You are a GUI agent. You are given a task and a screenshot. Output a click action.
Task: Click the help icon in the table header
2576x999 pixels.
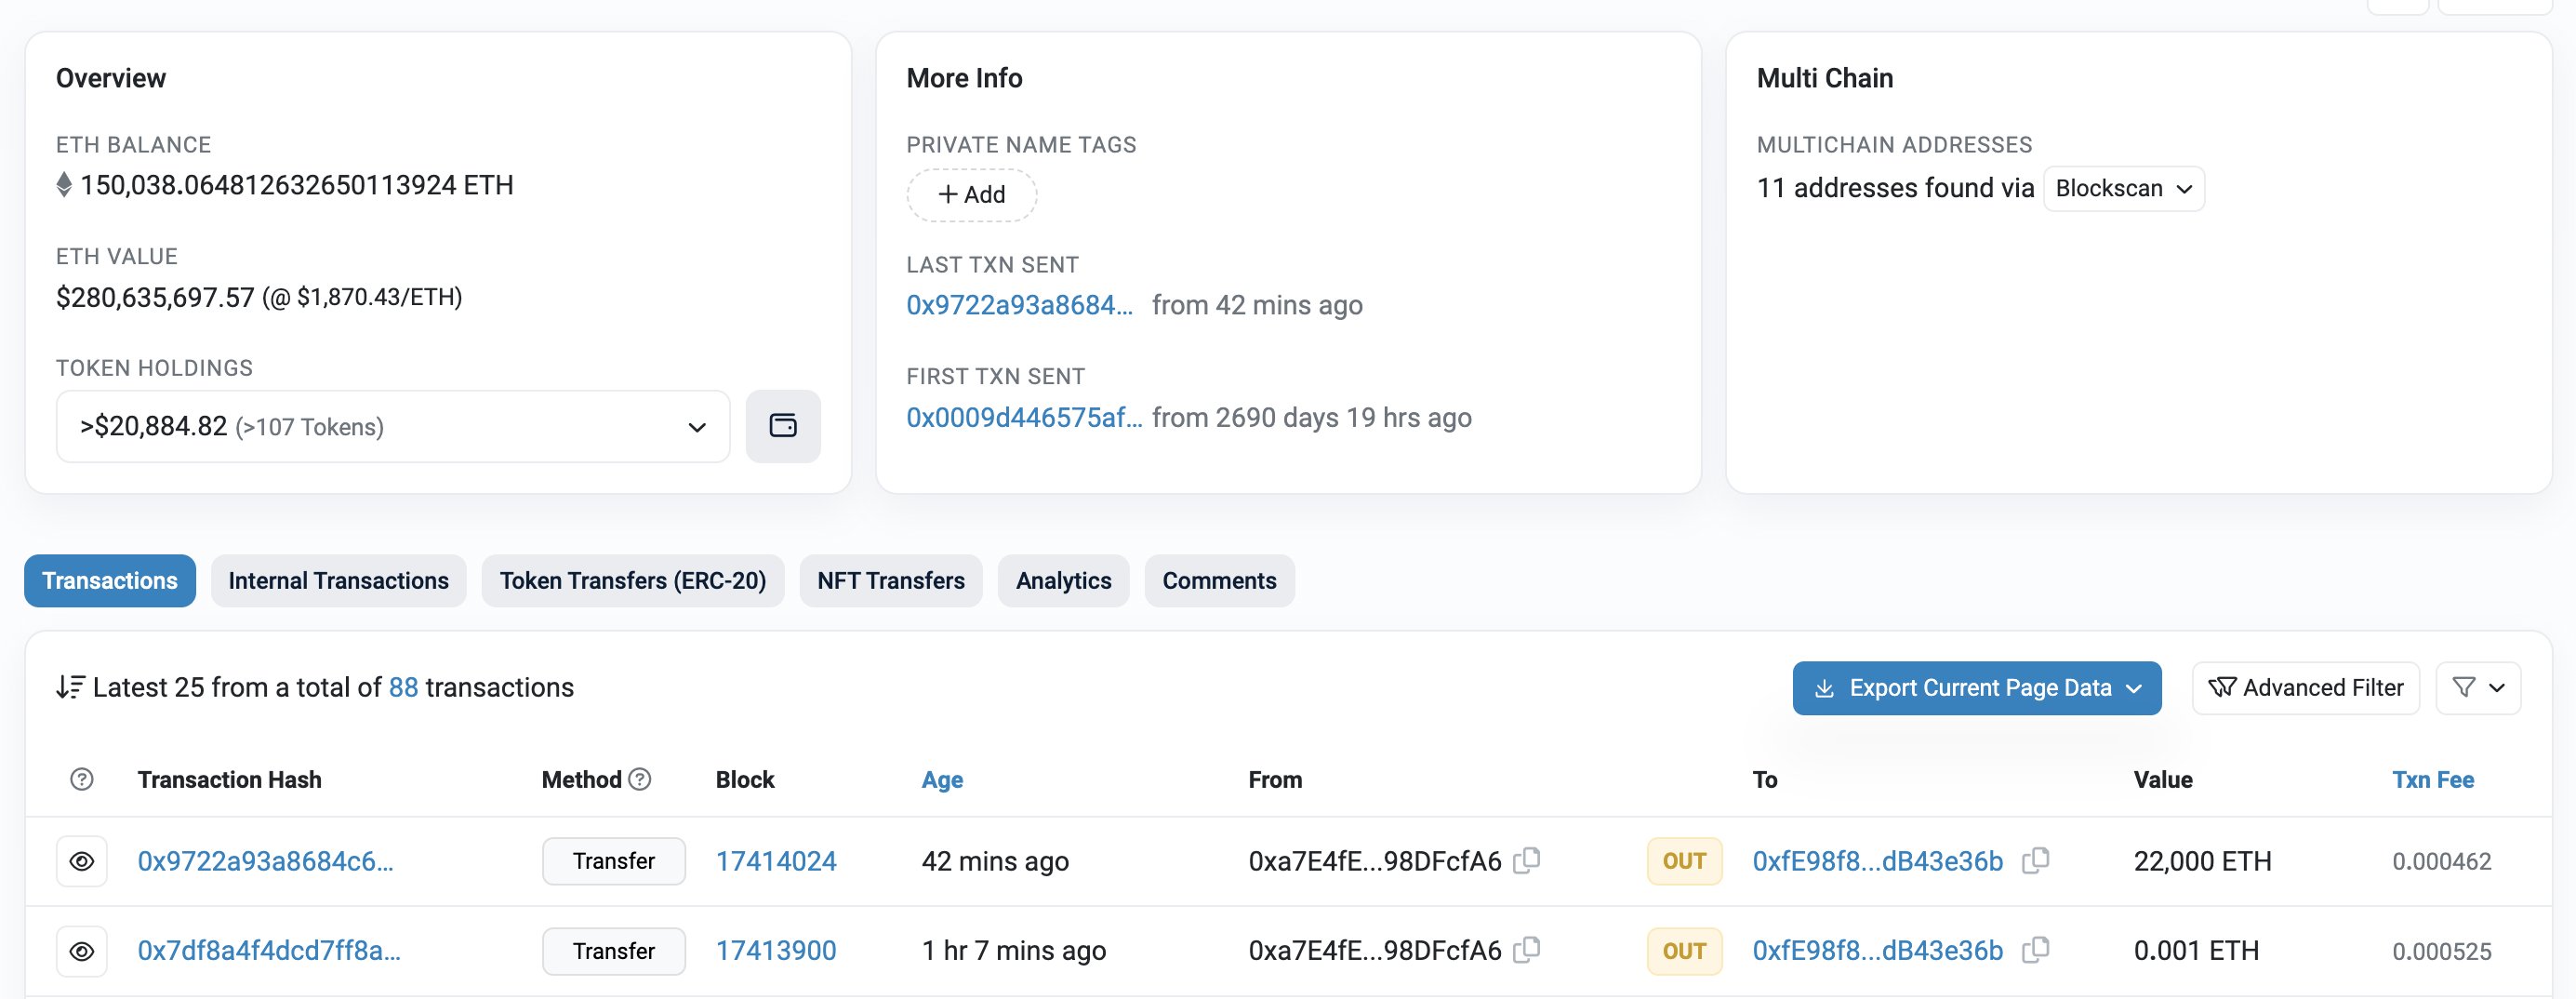82,779
